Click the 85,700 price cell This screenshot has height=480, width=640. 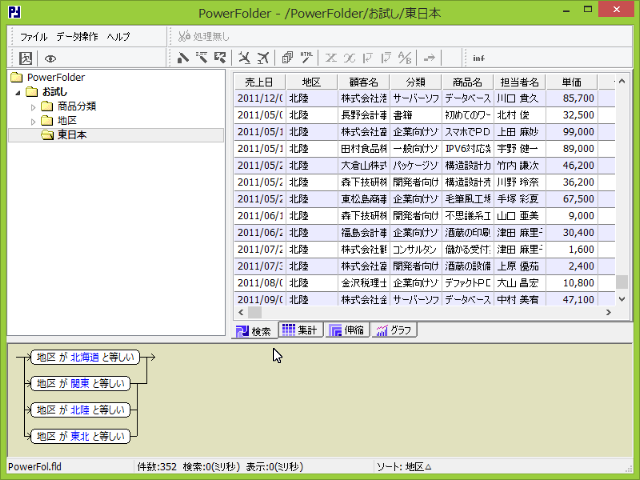(x=571, y=98)
